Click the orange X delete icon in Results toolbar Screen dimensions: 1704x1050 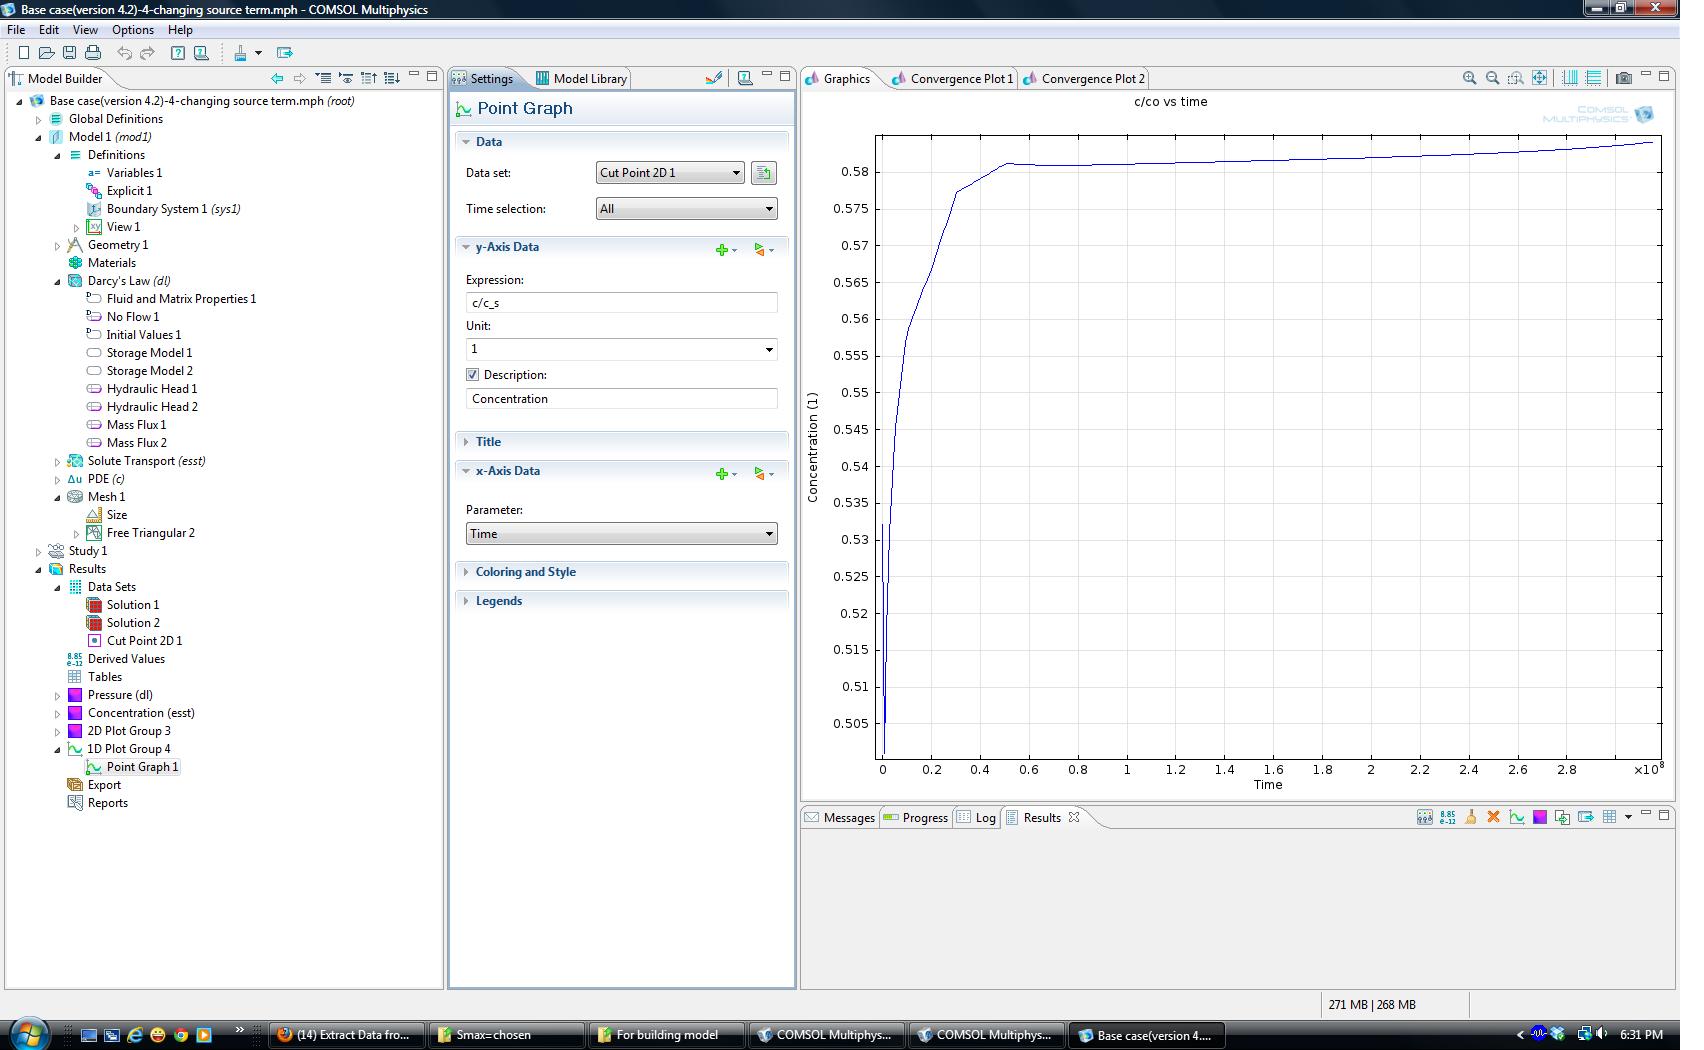point(1493,817)
